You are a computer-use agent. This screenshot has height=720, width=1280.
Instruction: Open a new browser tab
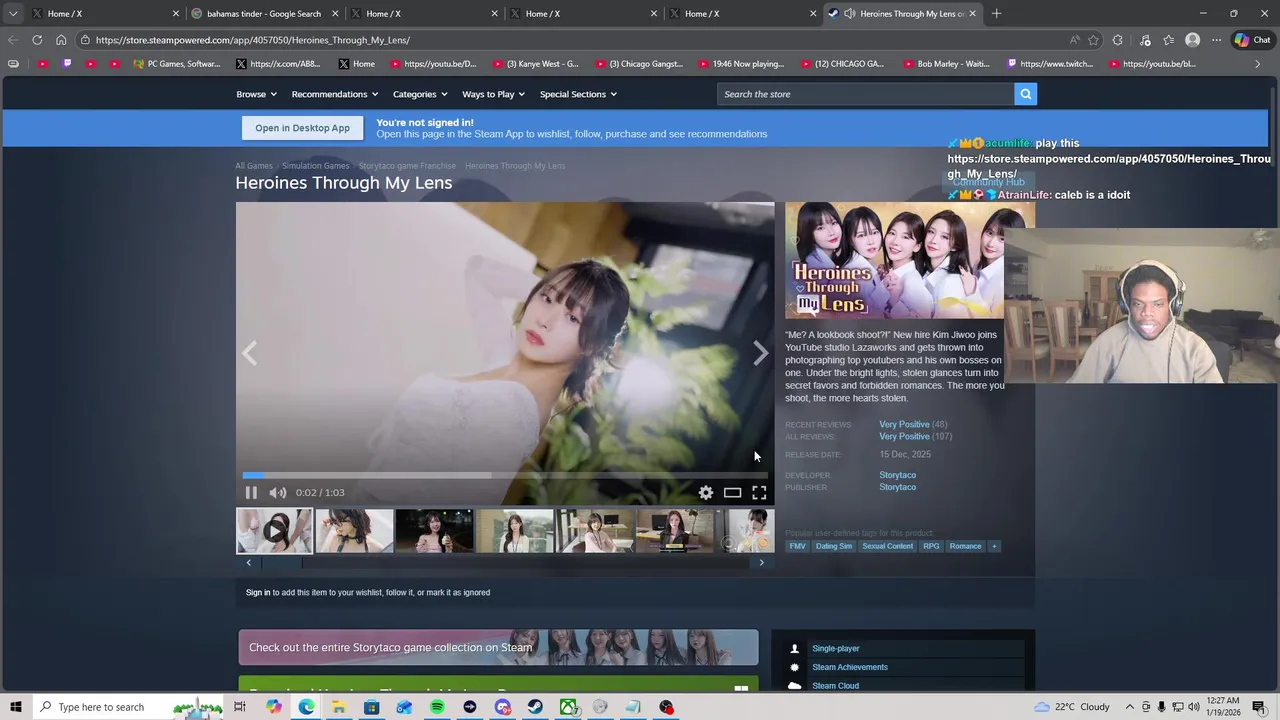(x=996, y=14)
